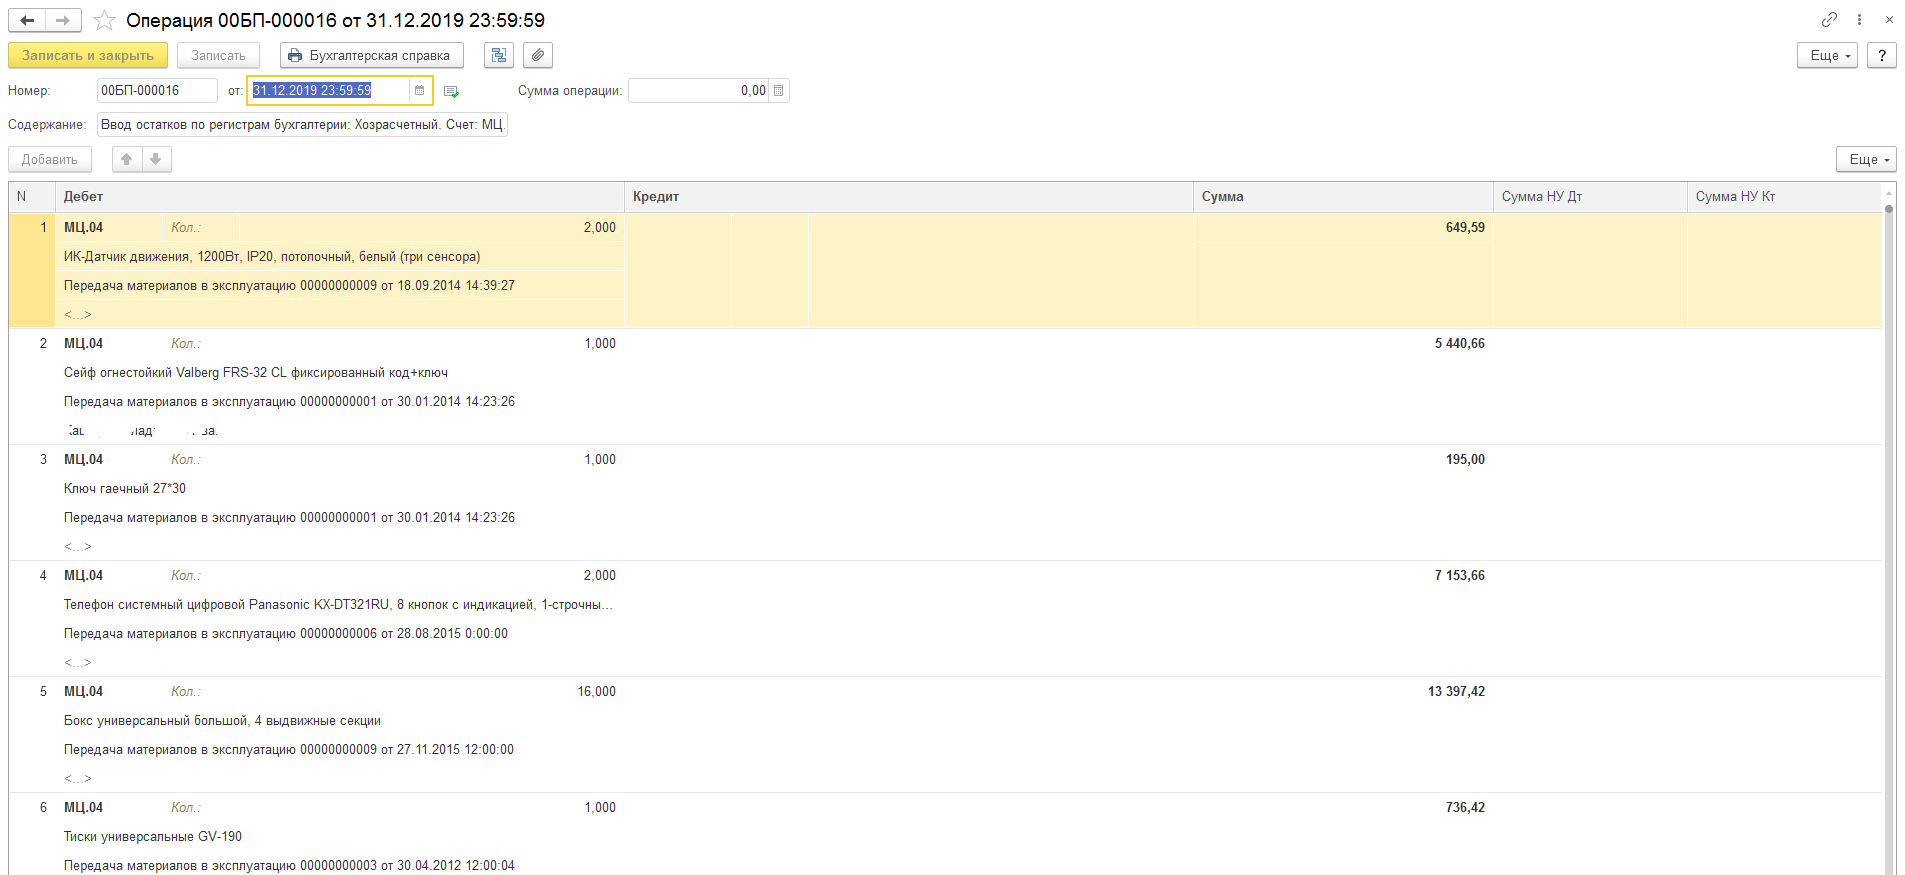Add a new posting with Добавить

tap(50, 159)
